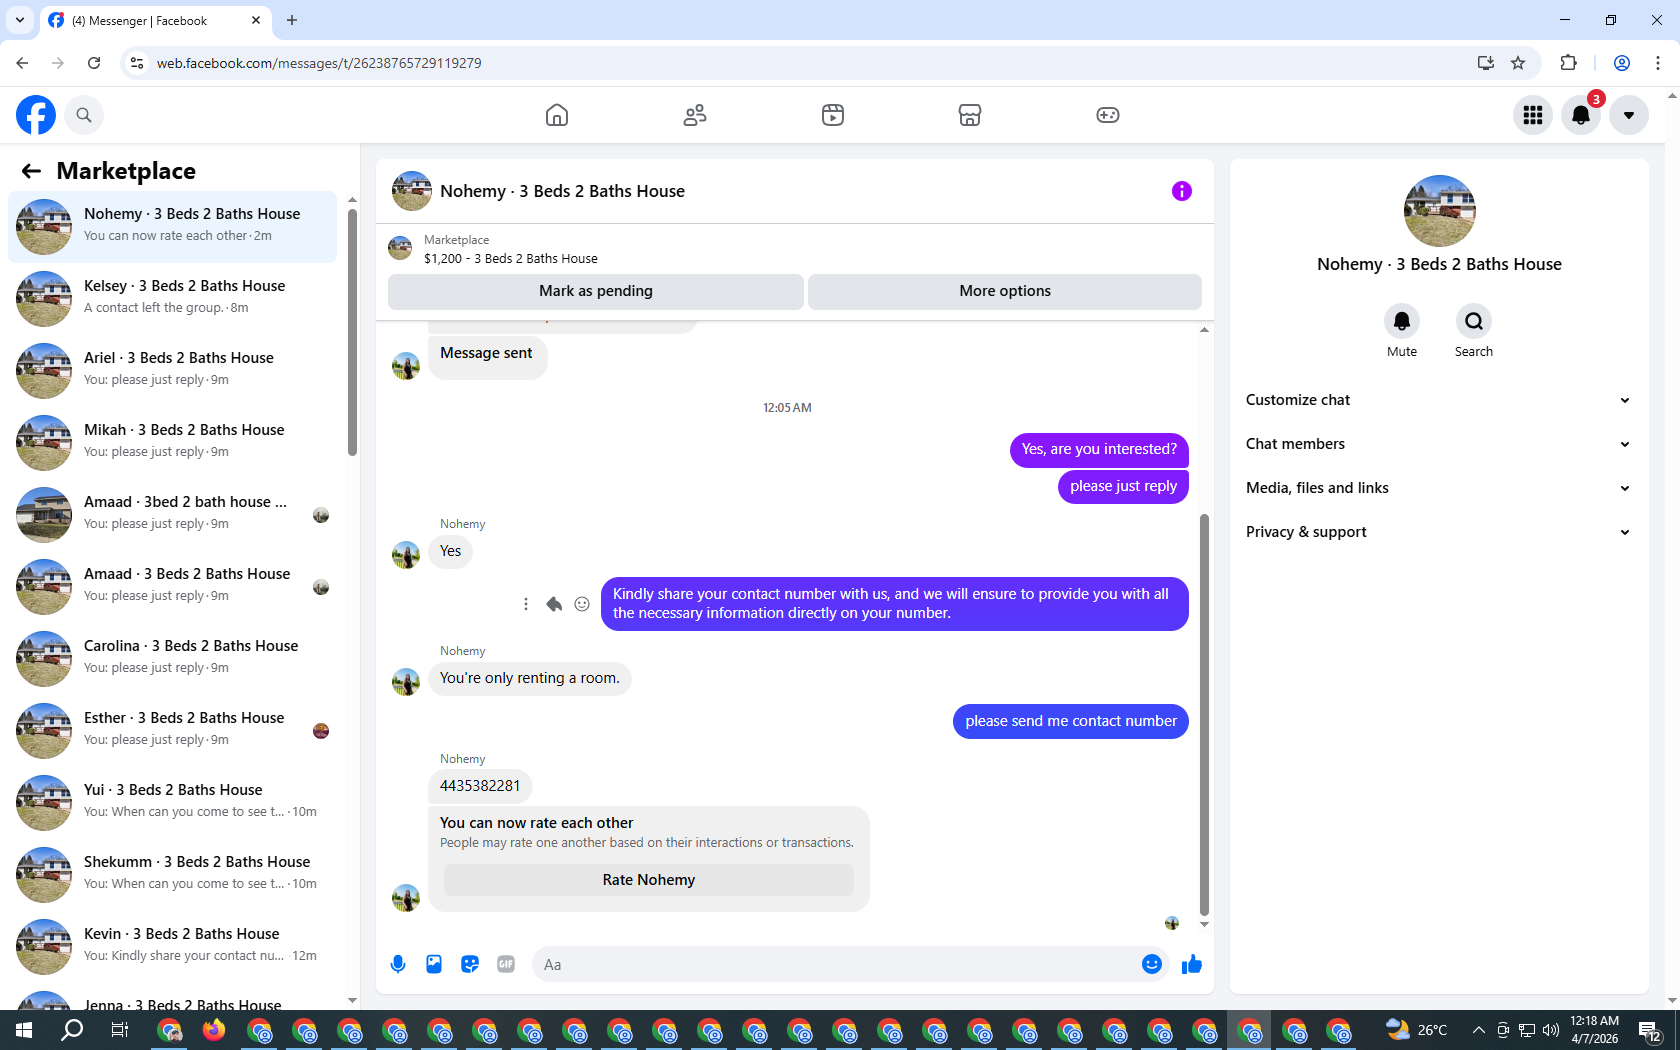Click the Rate Nohemy button
This screenshot has height=1050, width=1680.
tap(649, 880)
